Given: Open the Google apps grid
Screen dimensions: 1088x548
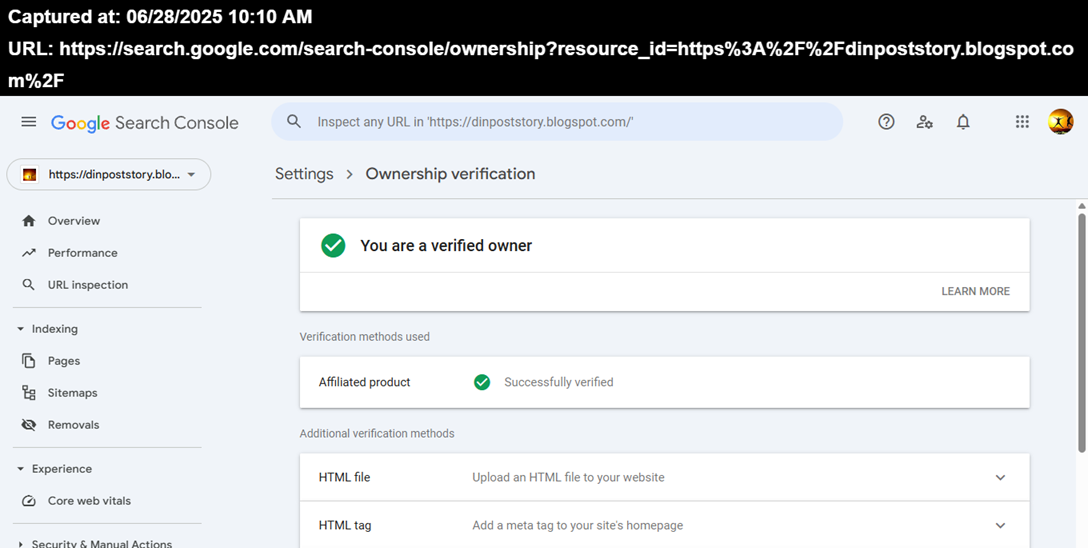Looking at the screenshot, I should point(1022,122).
